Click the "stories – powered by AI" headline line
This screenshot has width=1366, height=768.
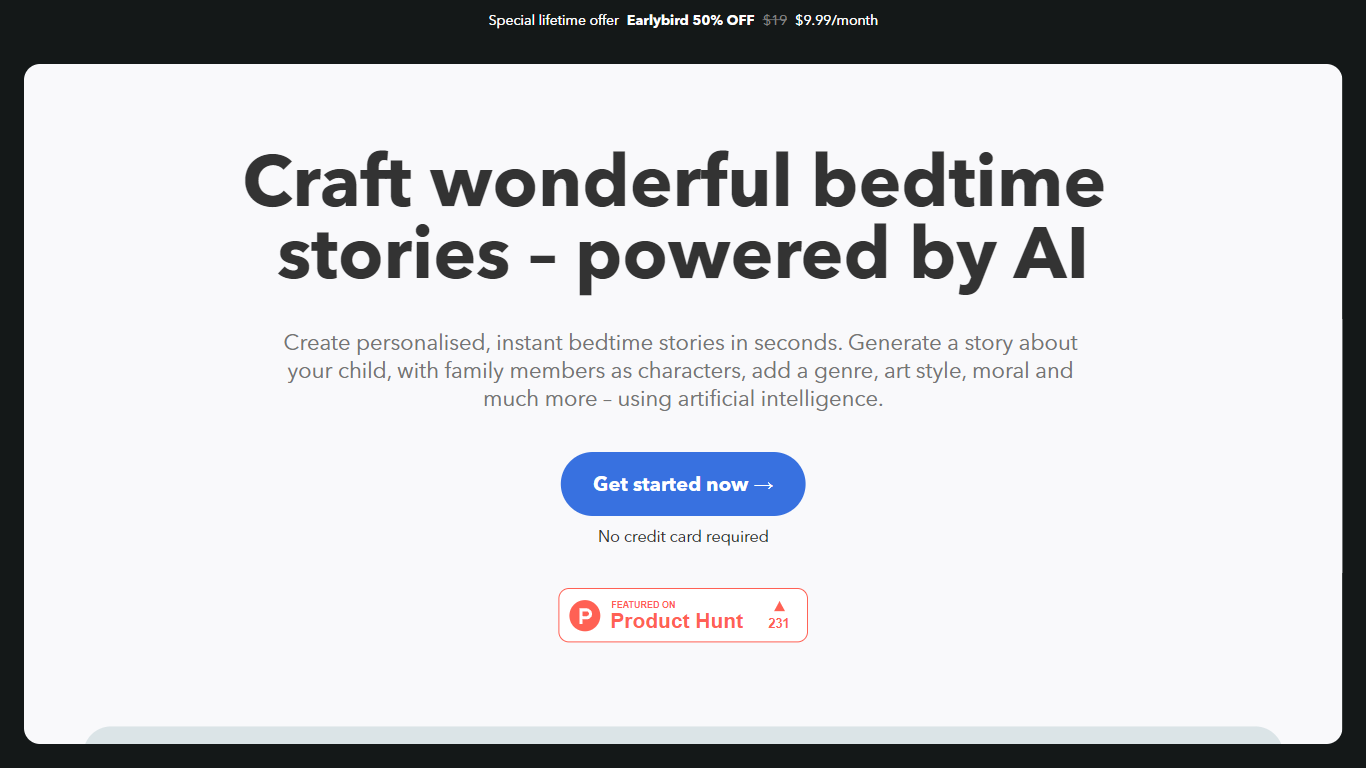click(x=682, y=254)
